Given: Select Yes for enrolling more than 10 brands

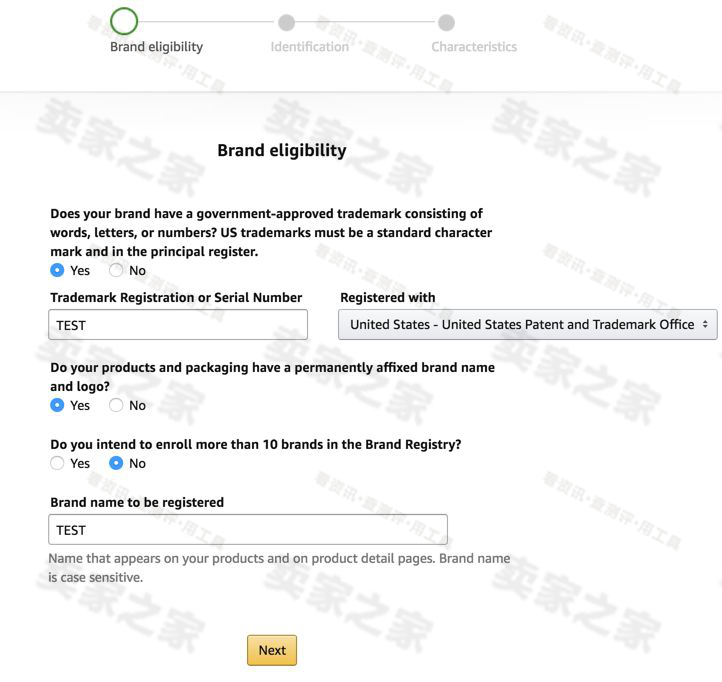Looking at the screenshot, I should pyautogui.click(x=57, y=463).
